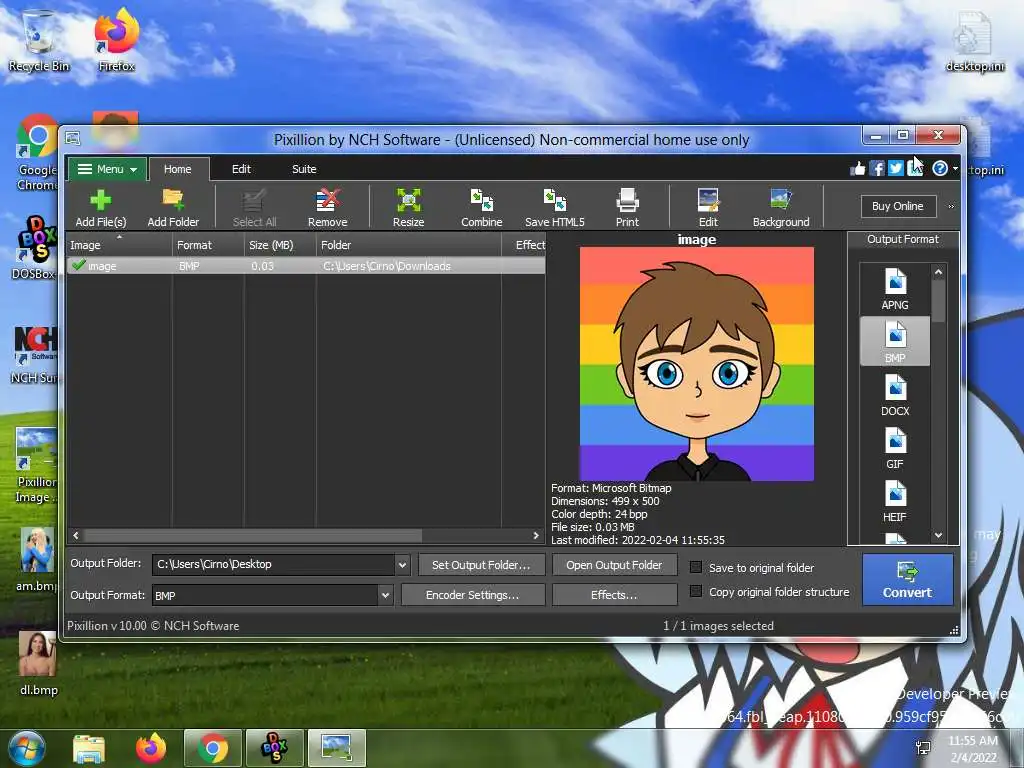1024x768 pixels.
Task: Click the Pixillion taskbar button
Action: pos(337,748)
